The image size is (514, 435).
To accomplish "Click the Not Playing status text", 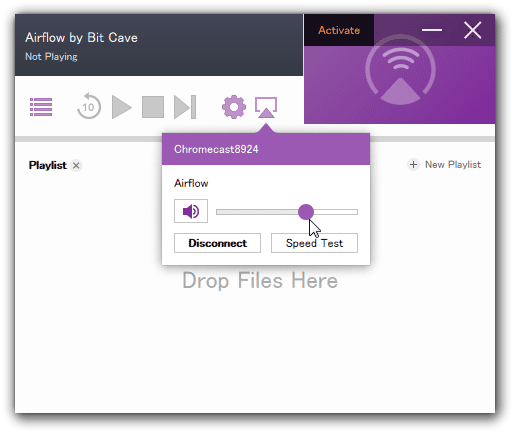I will 51,57.
